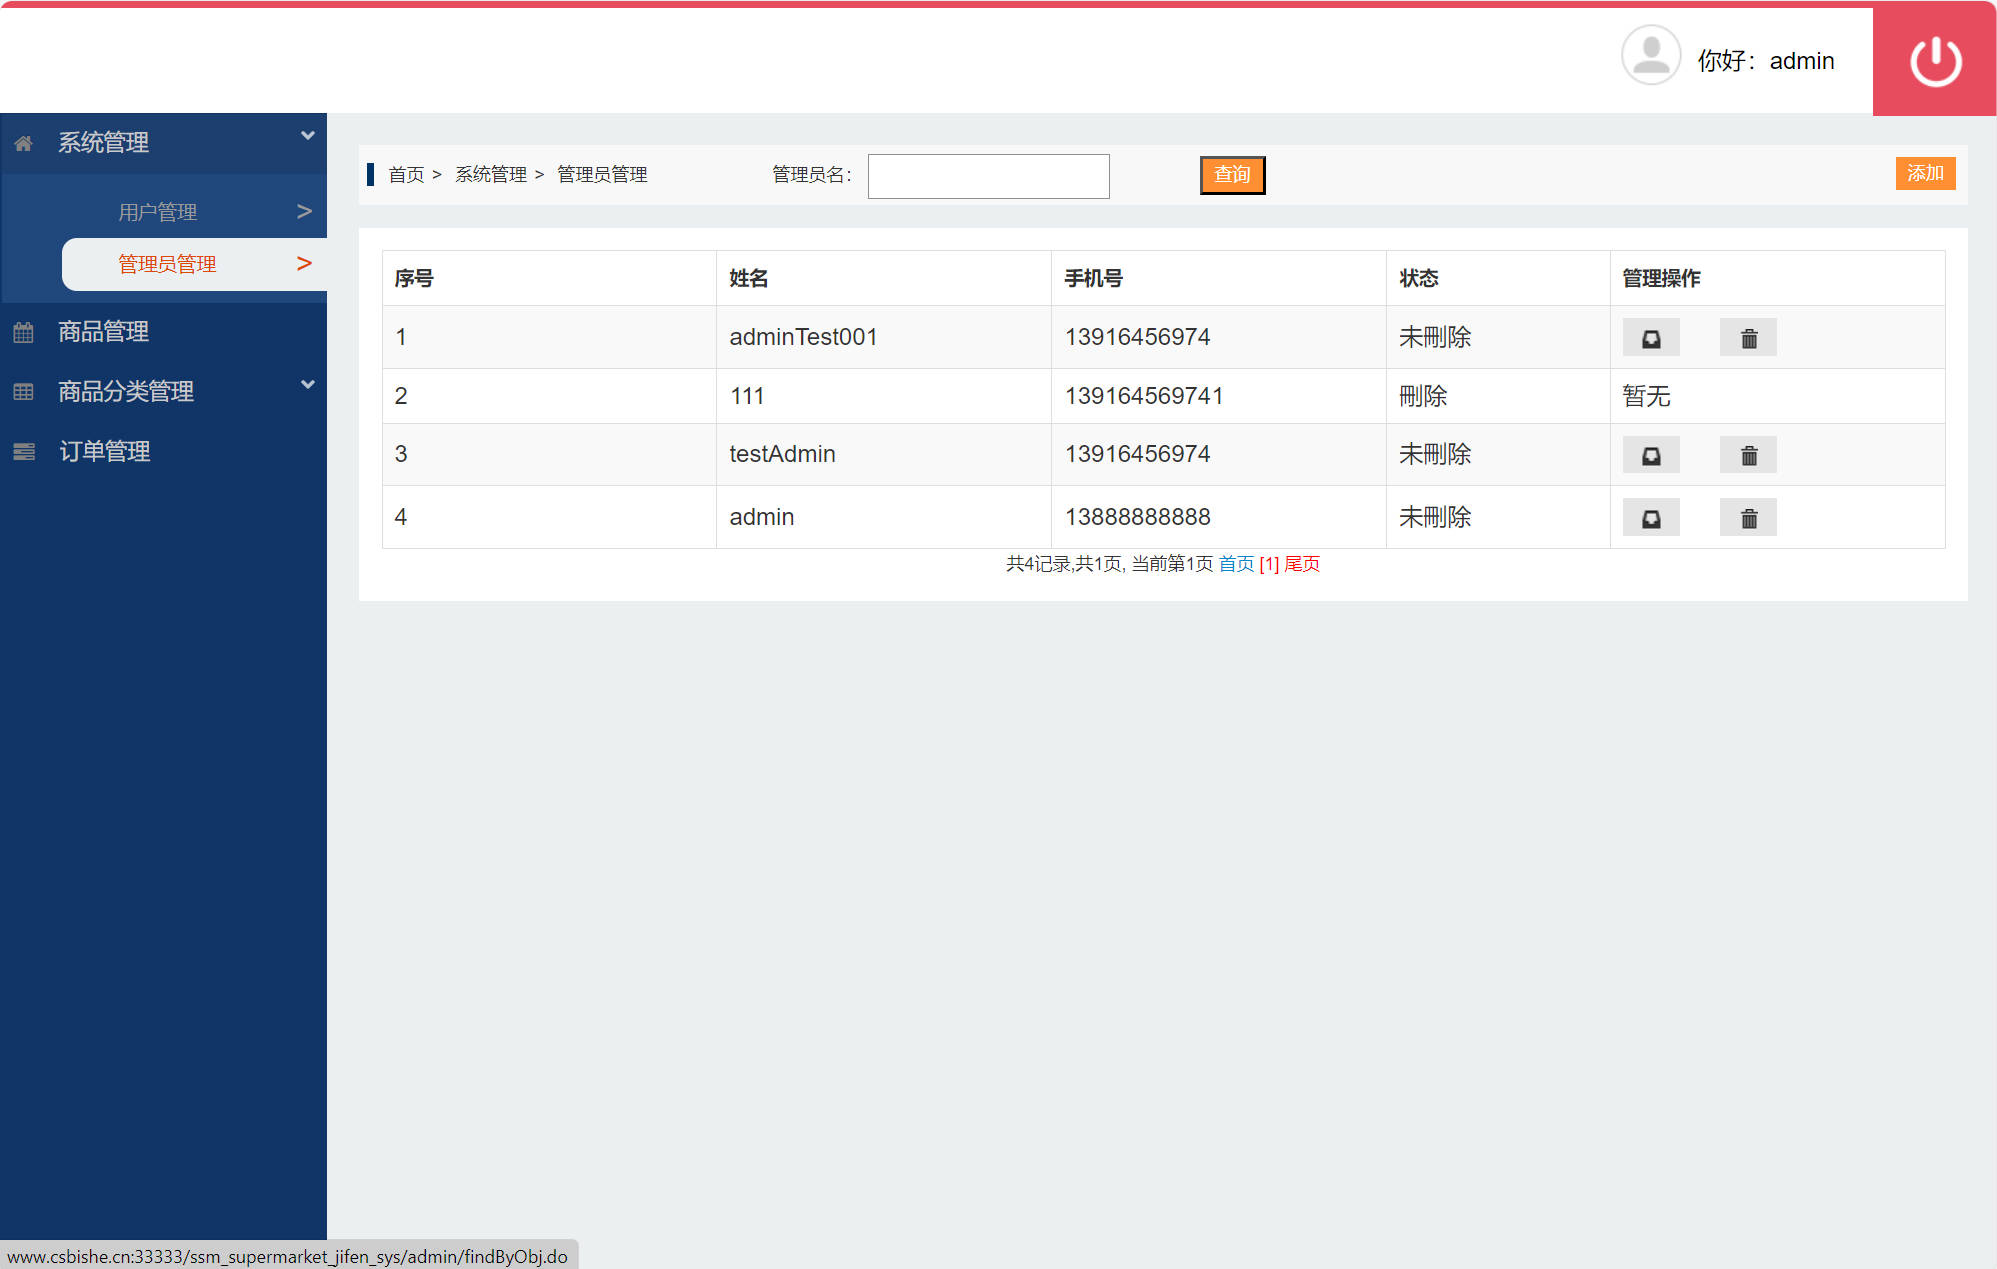Open the 尾页 pagination link
The height and width of the screenshot is (1269, 1997).
point(1301,564)
